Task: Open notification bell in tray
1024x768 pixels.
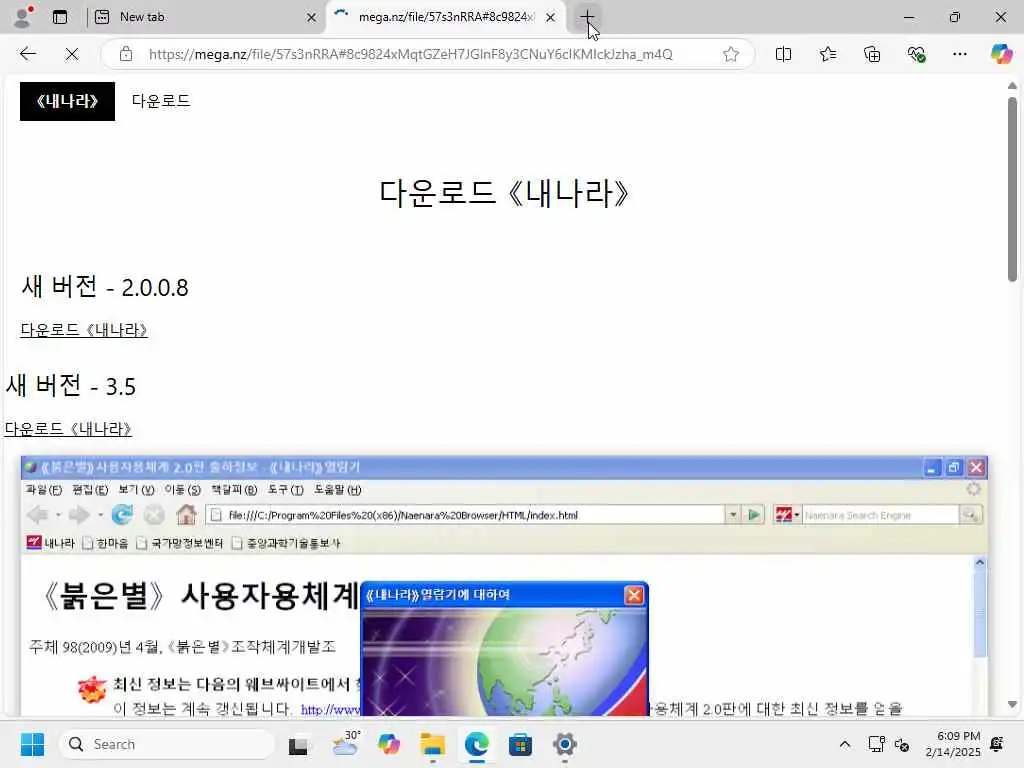Action: 997,744
